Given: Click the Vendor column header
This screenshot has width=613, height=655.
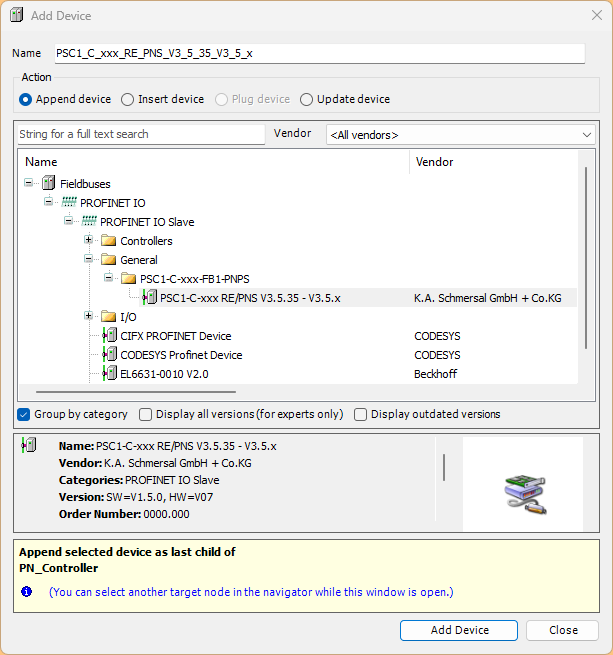Looking at the screenshot, I should click(x=494, y=162).
